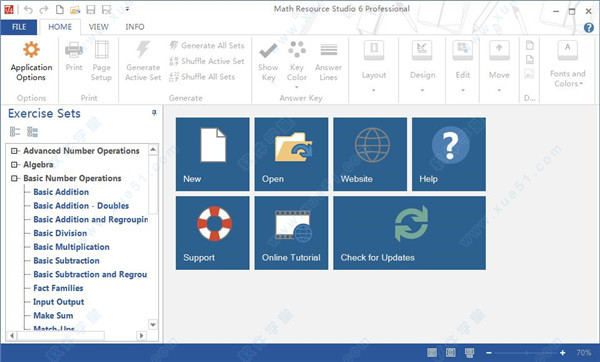600x362 pixels.
Task: Click Generate Active Set lightning icon
Action: pyautogui.click(x=143, y=50)
